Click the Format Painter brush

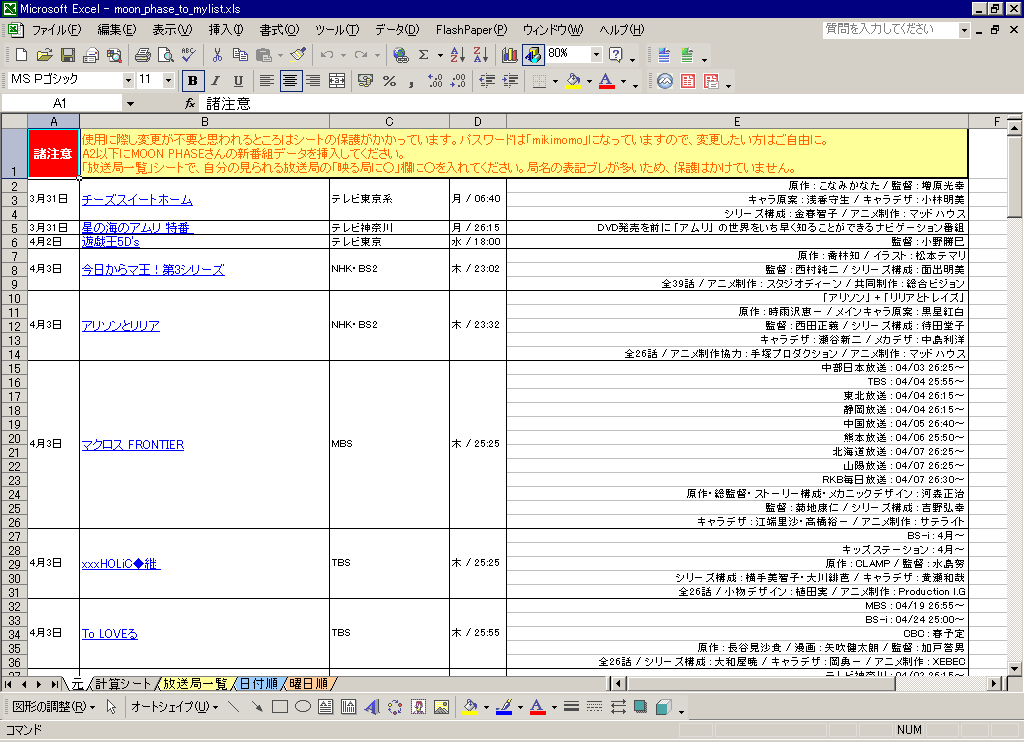click(x=297, y=55)
